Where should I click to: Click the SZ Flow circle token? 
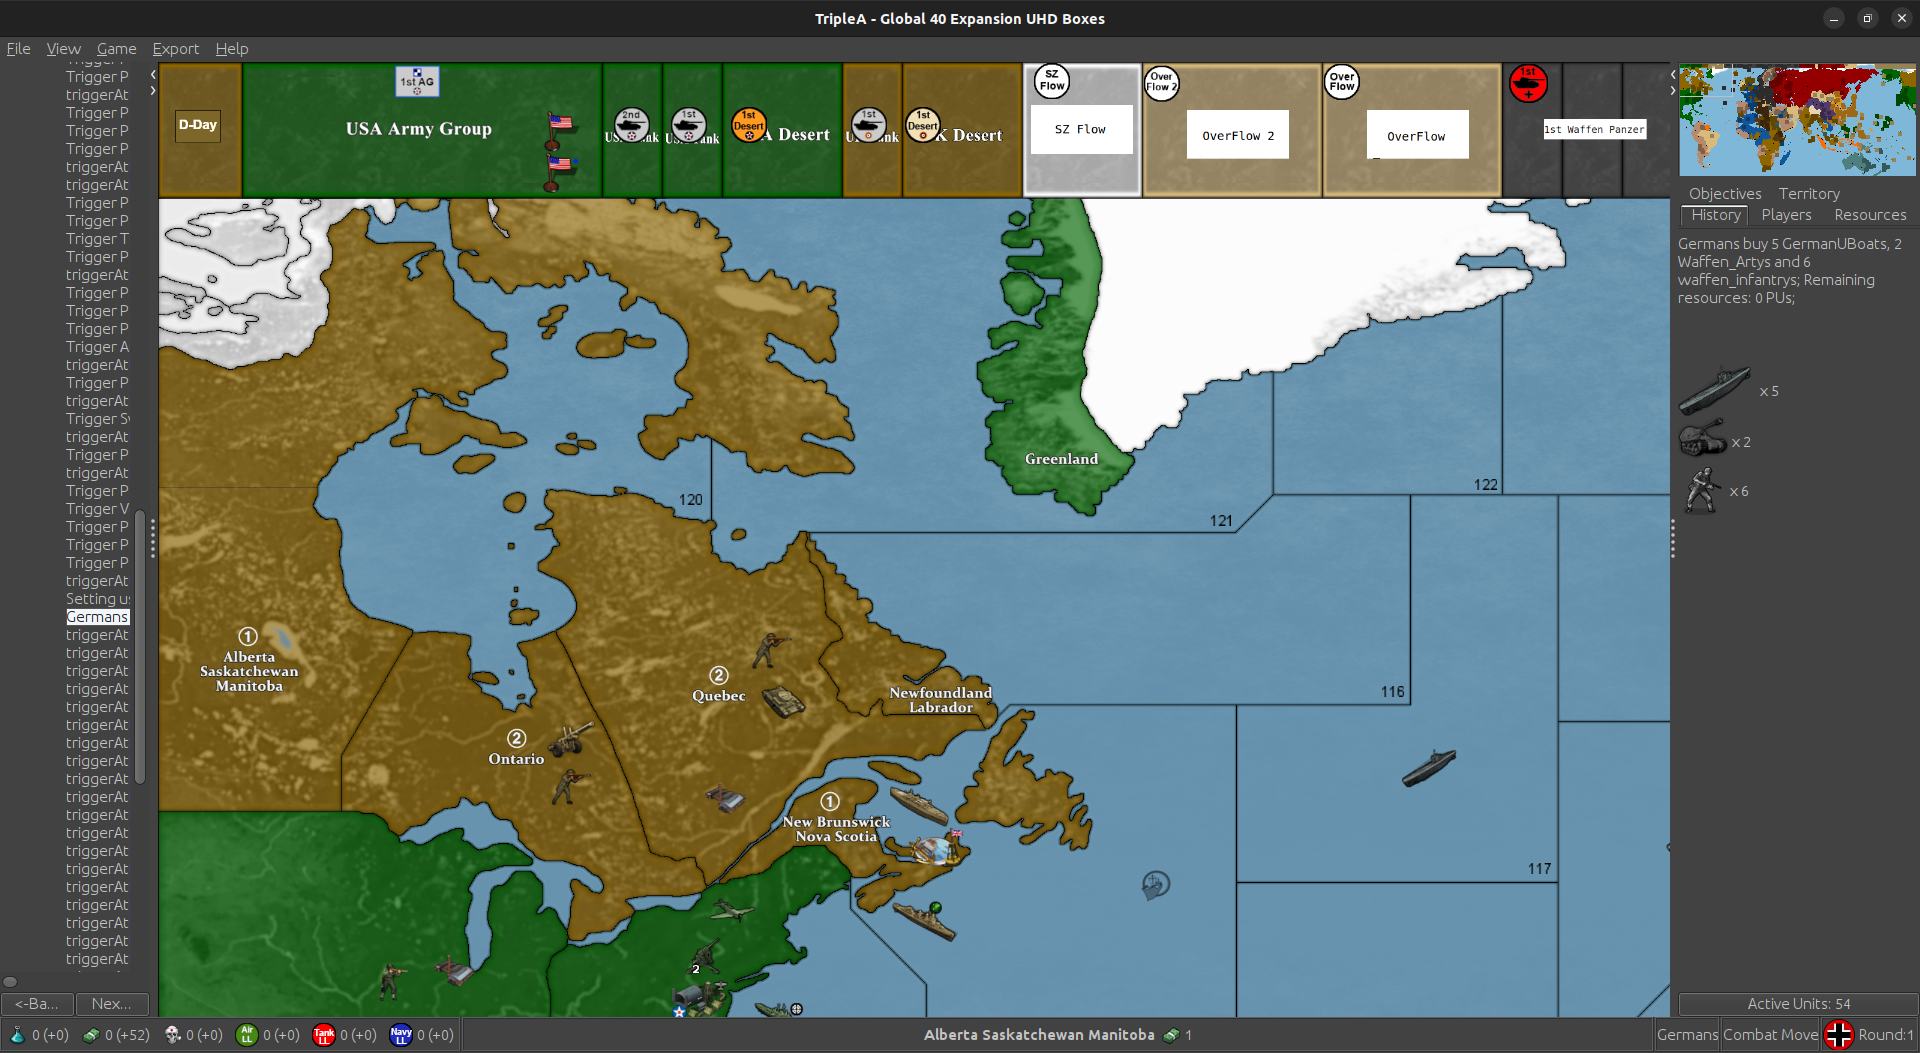pos(1052,81)
